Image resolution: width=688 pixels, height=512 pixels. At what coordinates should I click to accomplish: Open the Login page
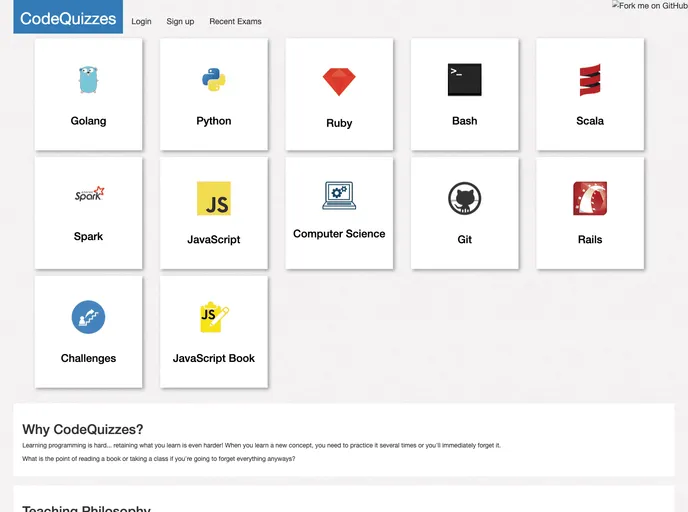pos(141,21)
